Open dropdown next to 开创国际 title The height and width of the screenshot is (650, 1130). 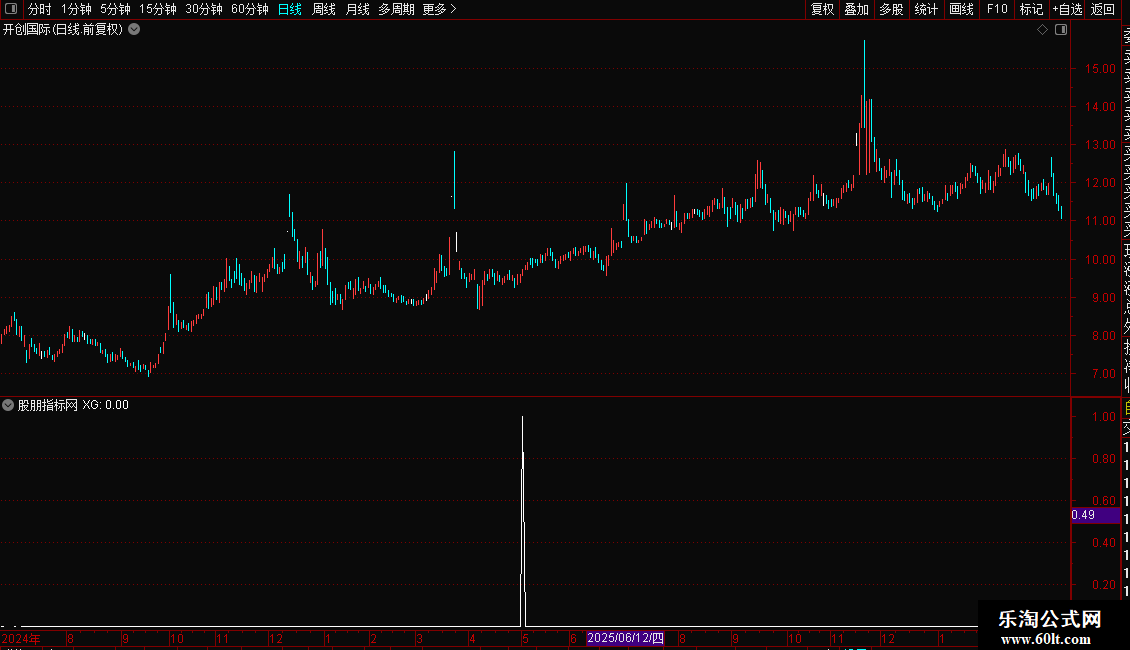134,29
